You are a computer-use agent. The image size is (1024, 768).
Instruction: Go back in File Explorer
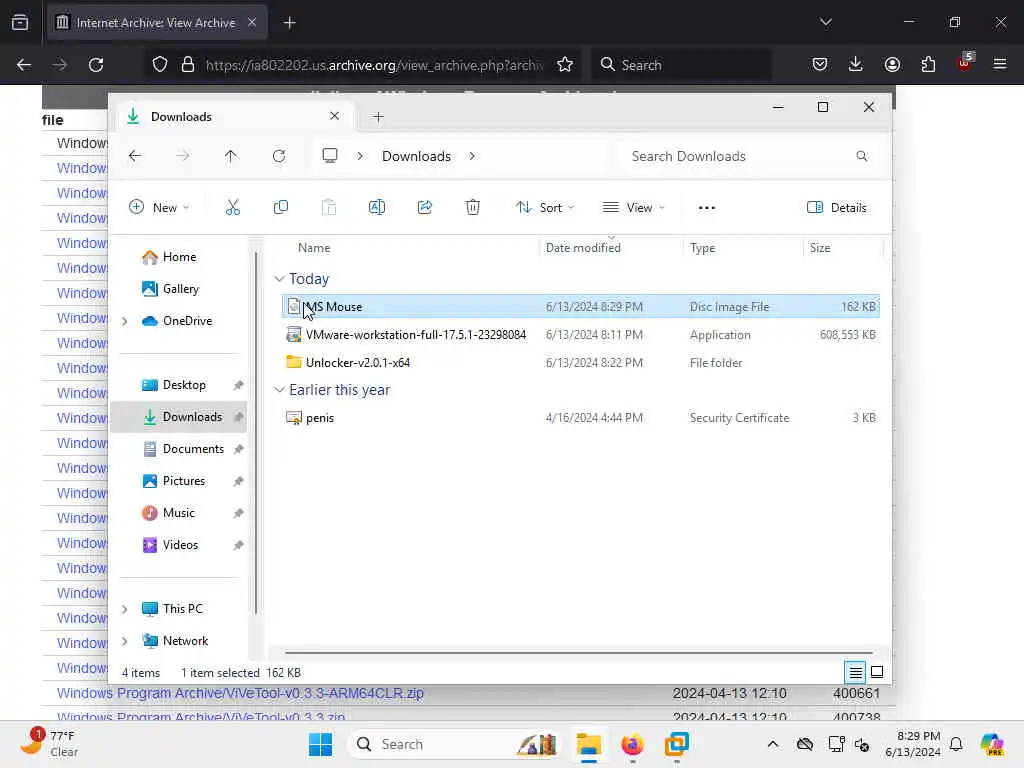135,156
